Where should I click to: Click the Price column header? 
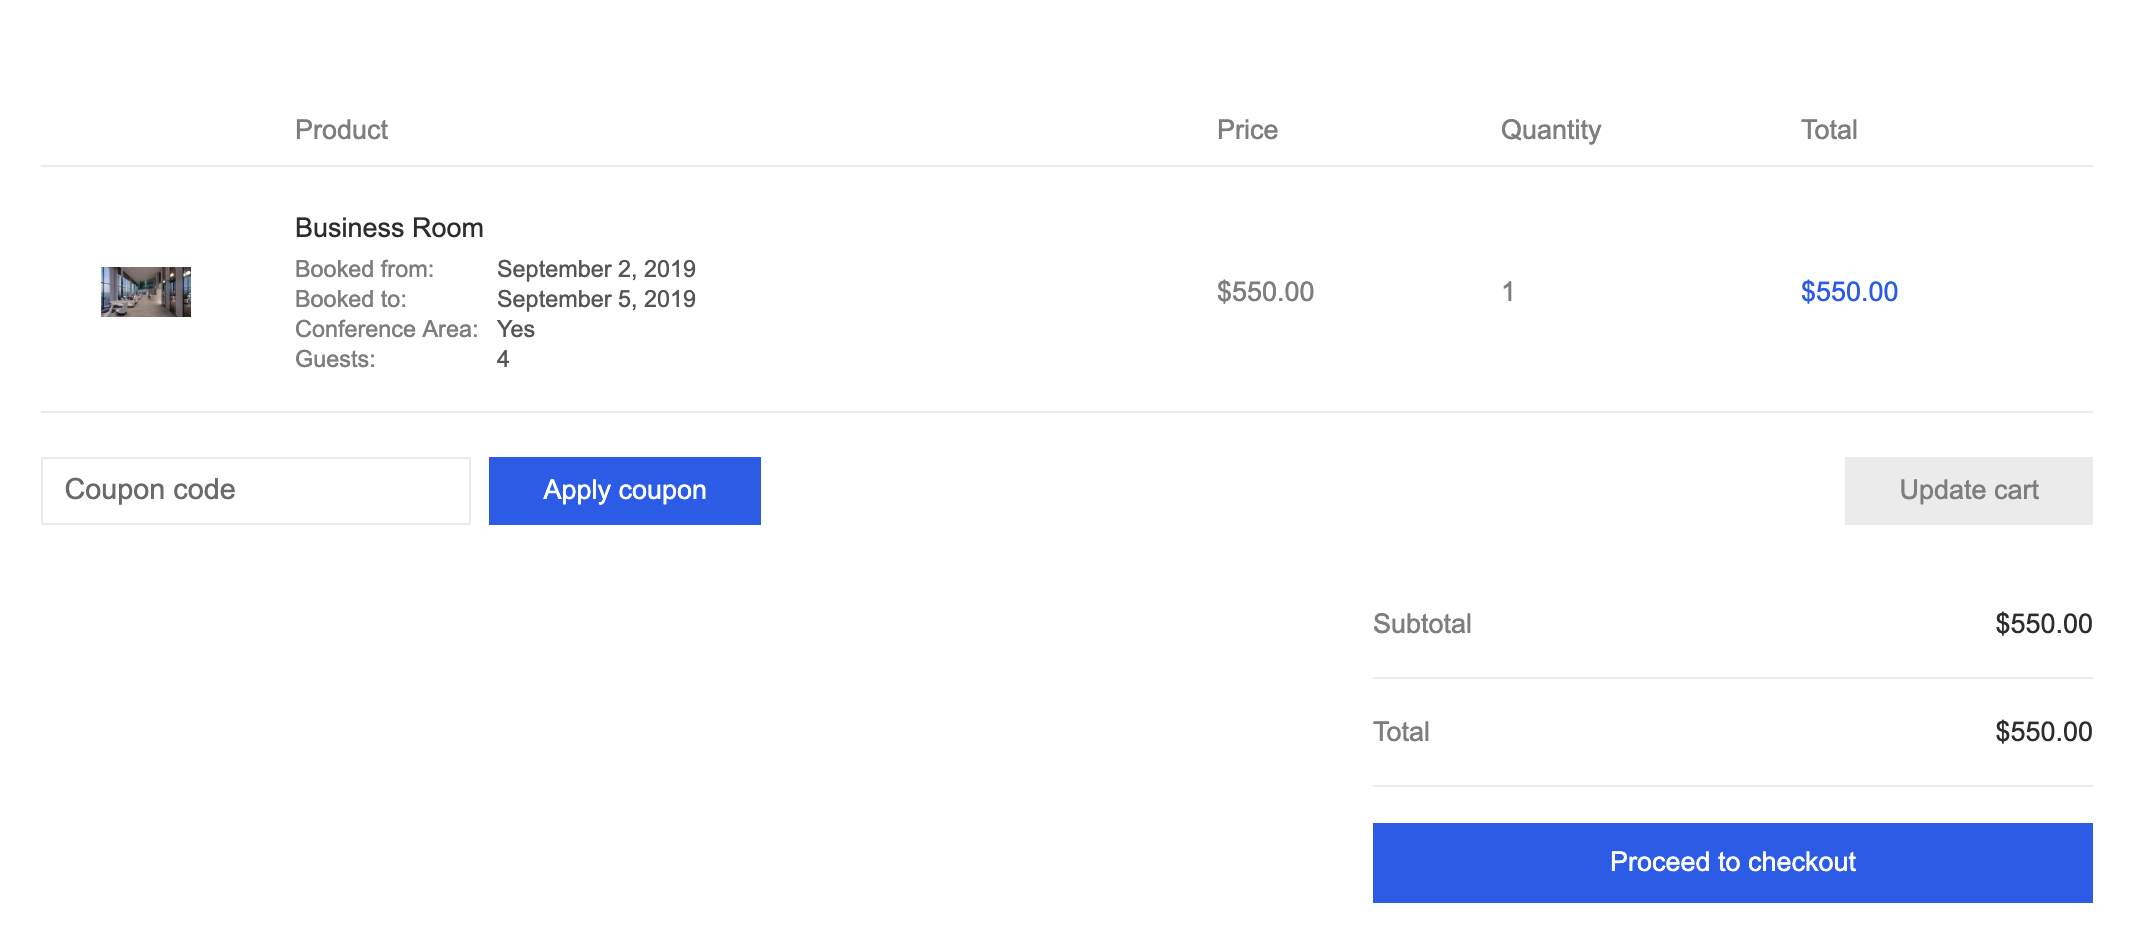tap(1247, 130)
